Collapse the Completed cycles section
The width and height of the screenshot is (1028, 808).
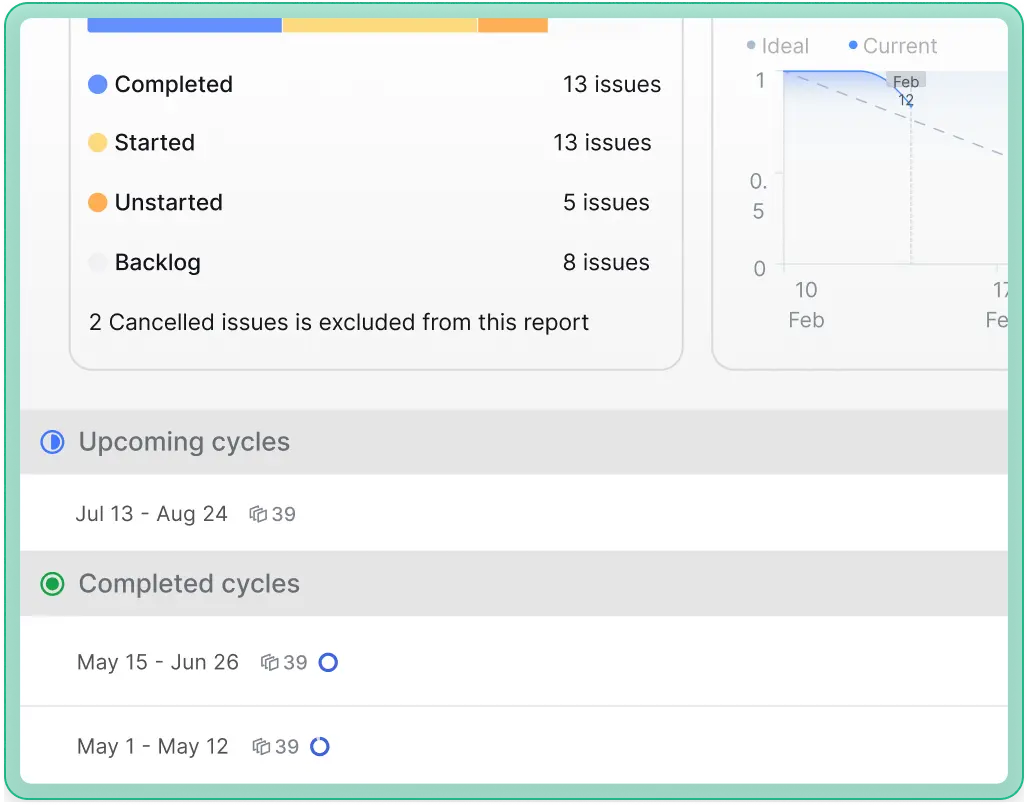(189, 584)
